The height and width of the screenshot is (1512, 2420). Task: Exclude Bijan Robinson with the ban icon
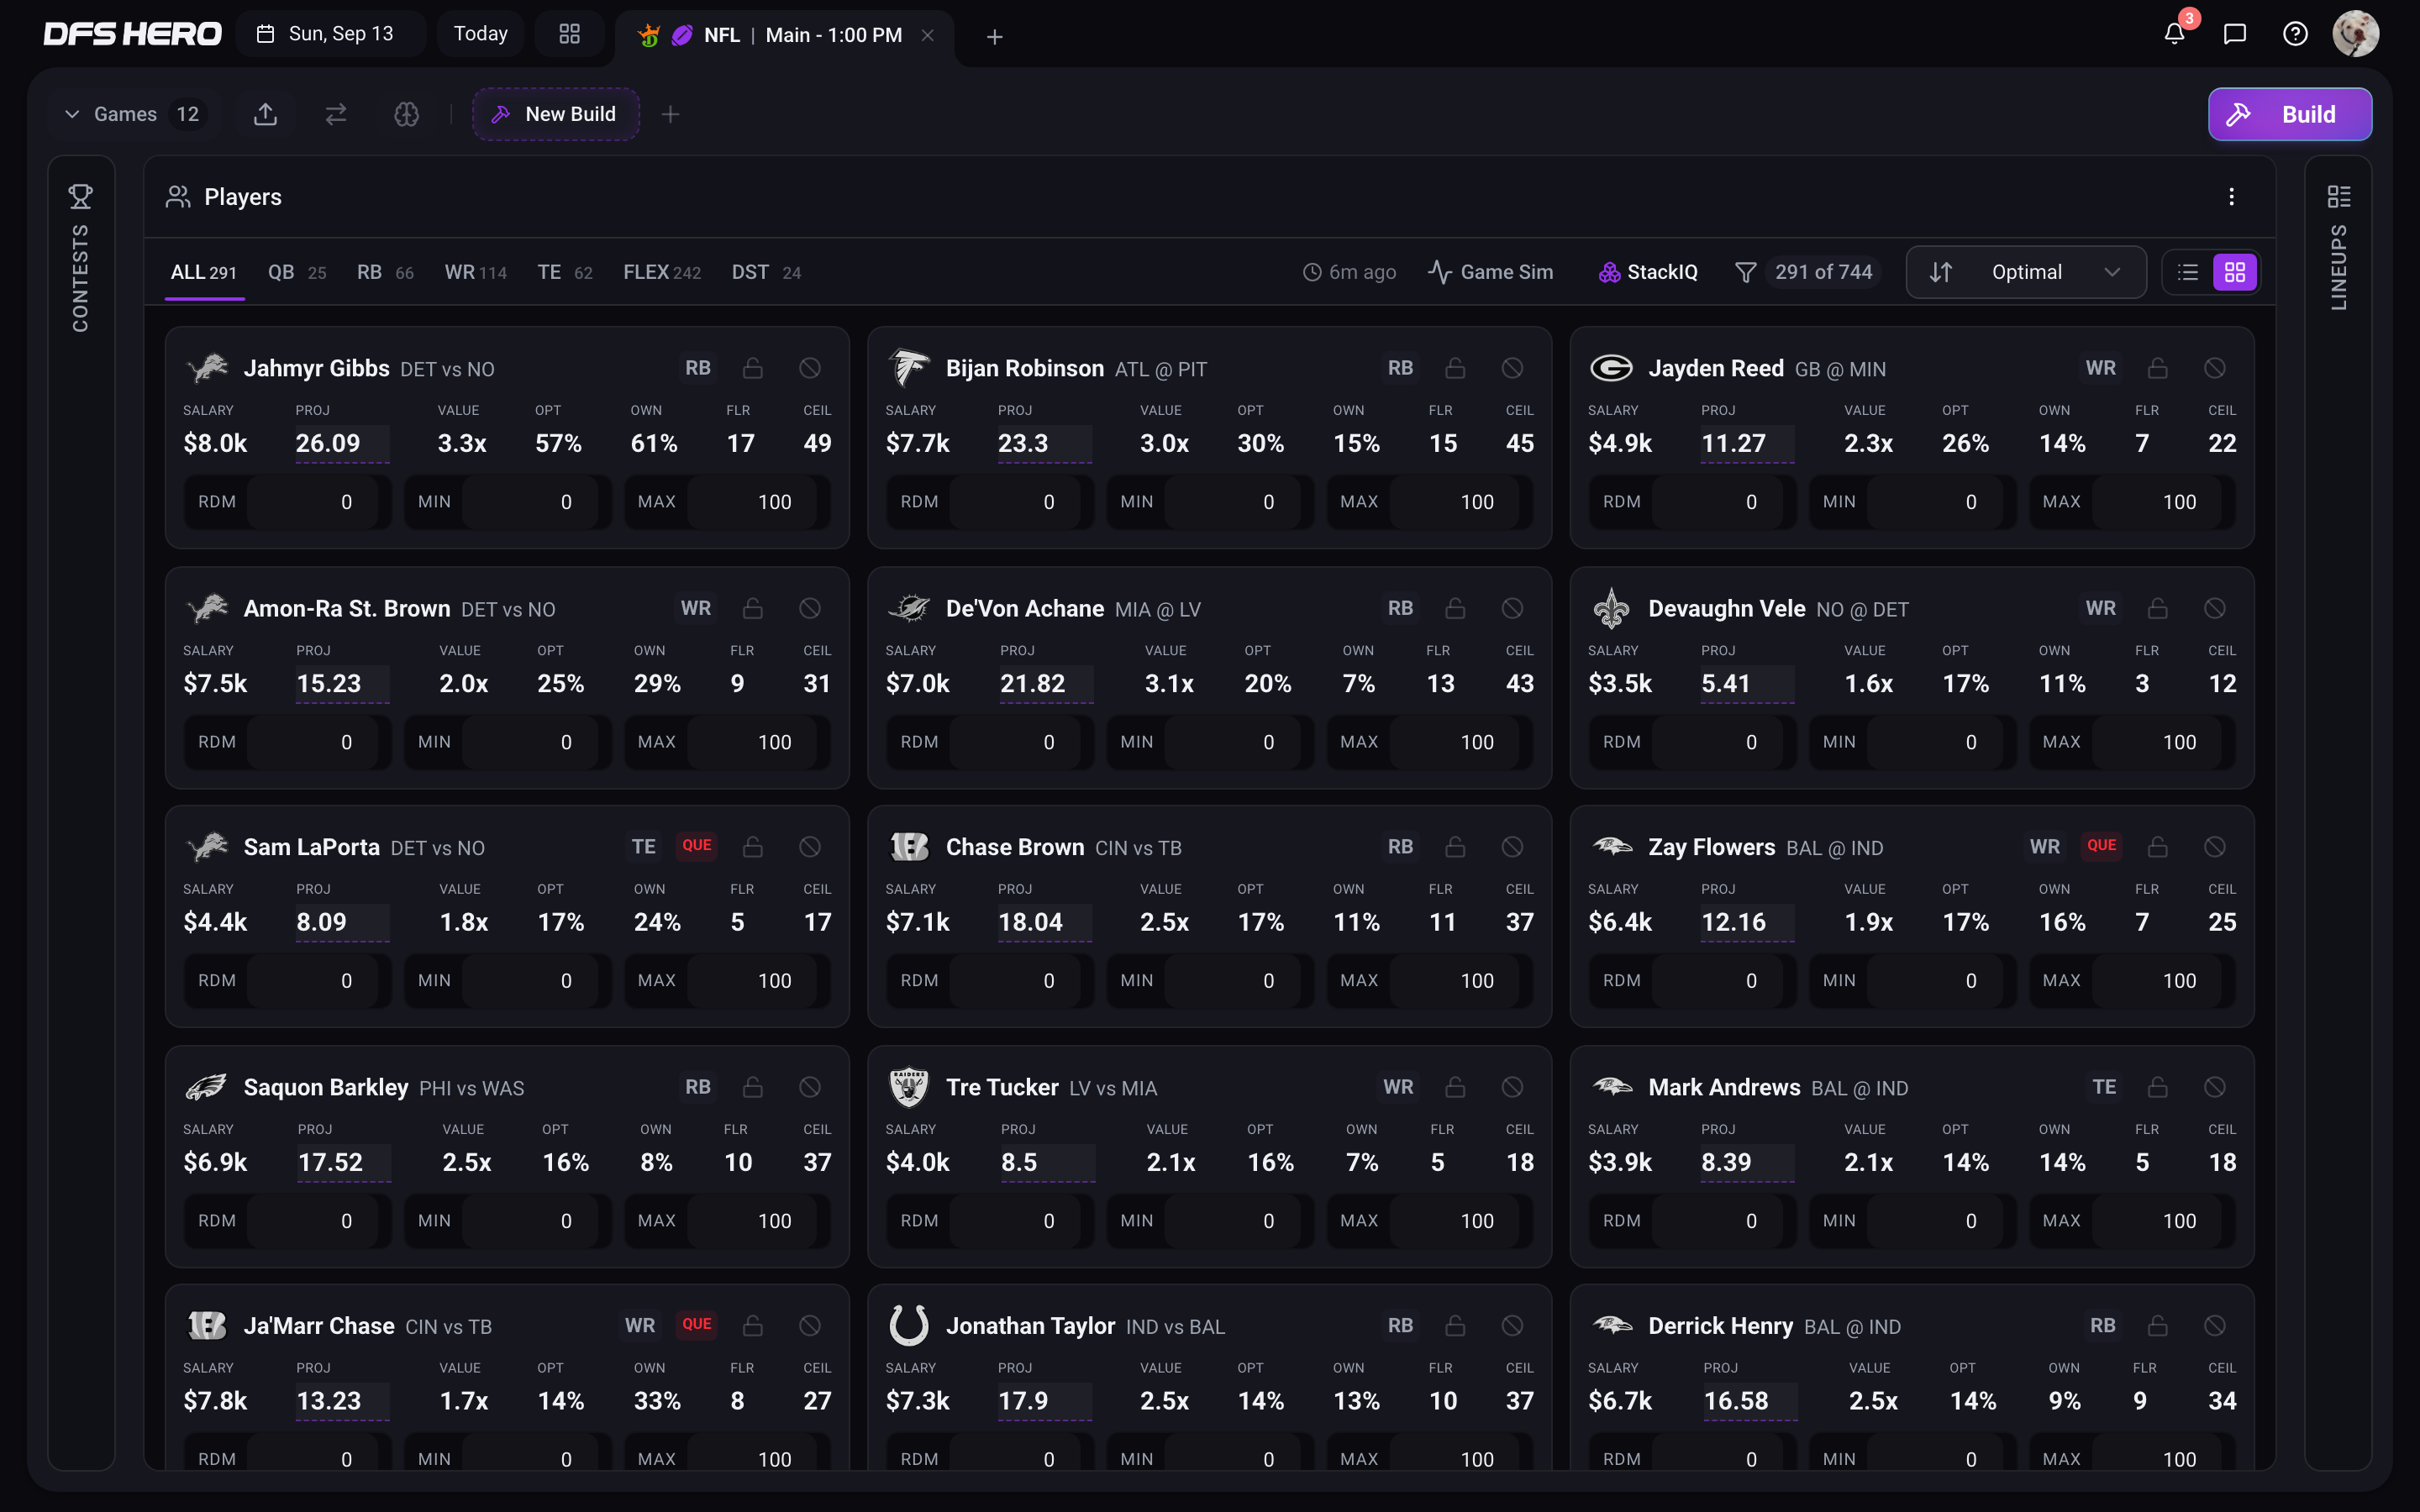click(1512, 368)
